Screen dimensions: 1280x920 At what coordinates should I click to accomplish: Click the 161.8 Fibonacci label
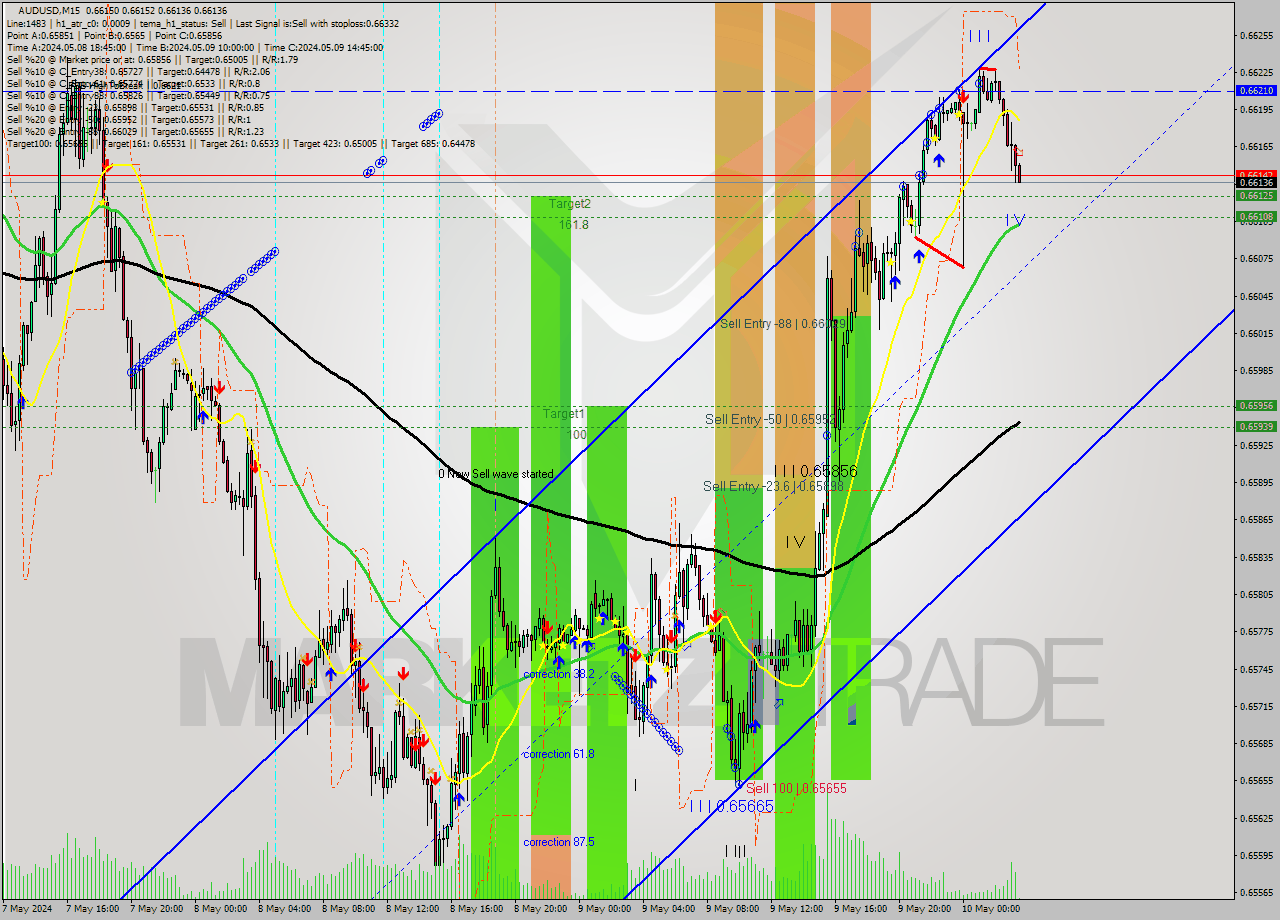coord(573,225)
